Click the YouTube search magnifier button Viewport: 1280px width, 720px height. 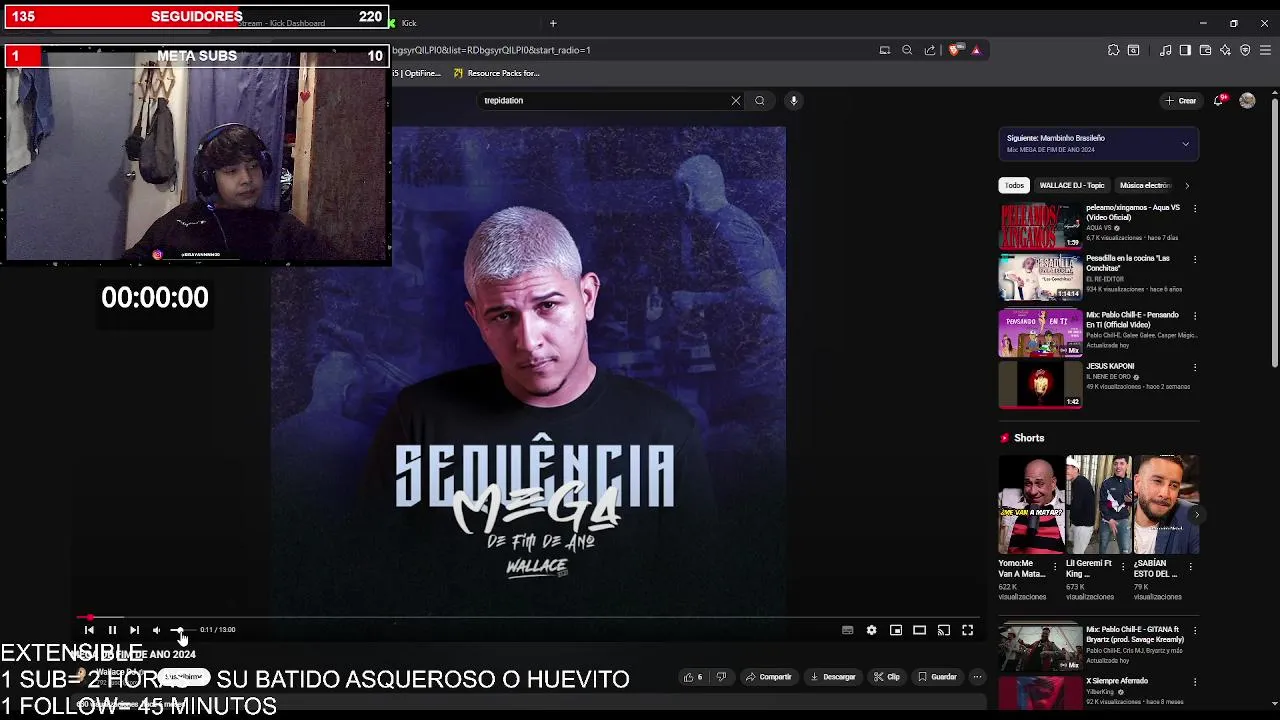tap(760, 100)
